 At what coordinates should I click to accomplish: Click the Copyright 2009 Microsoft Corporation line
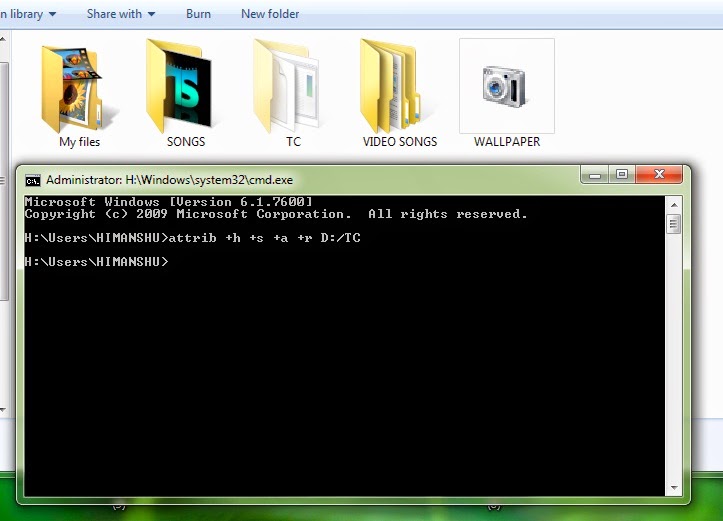276,214
